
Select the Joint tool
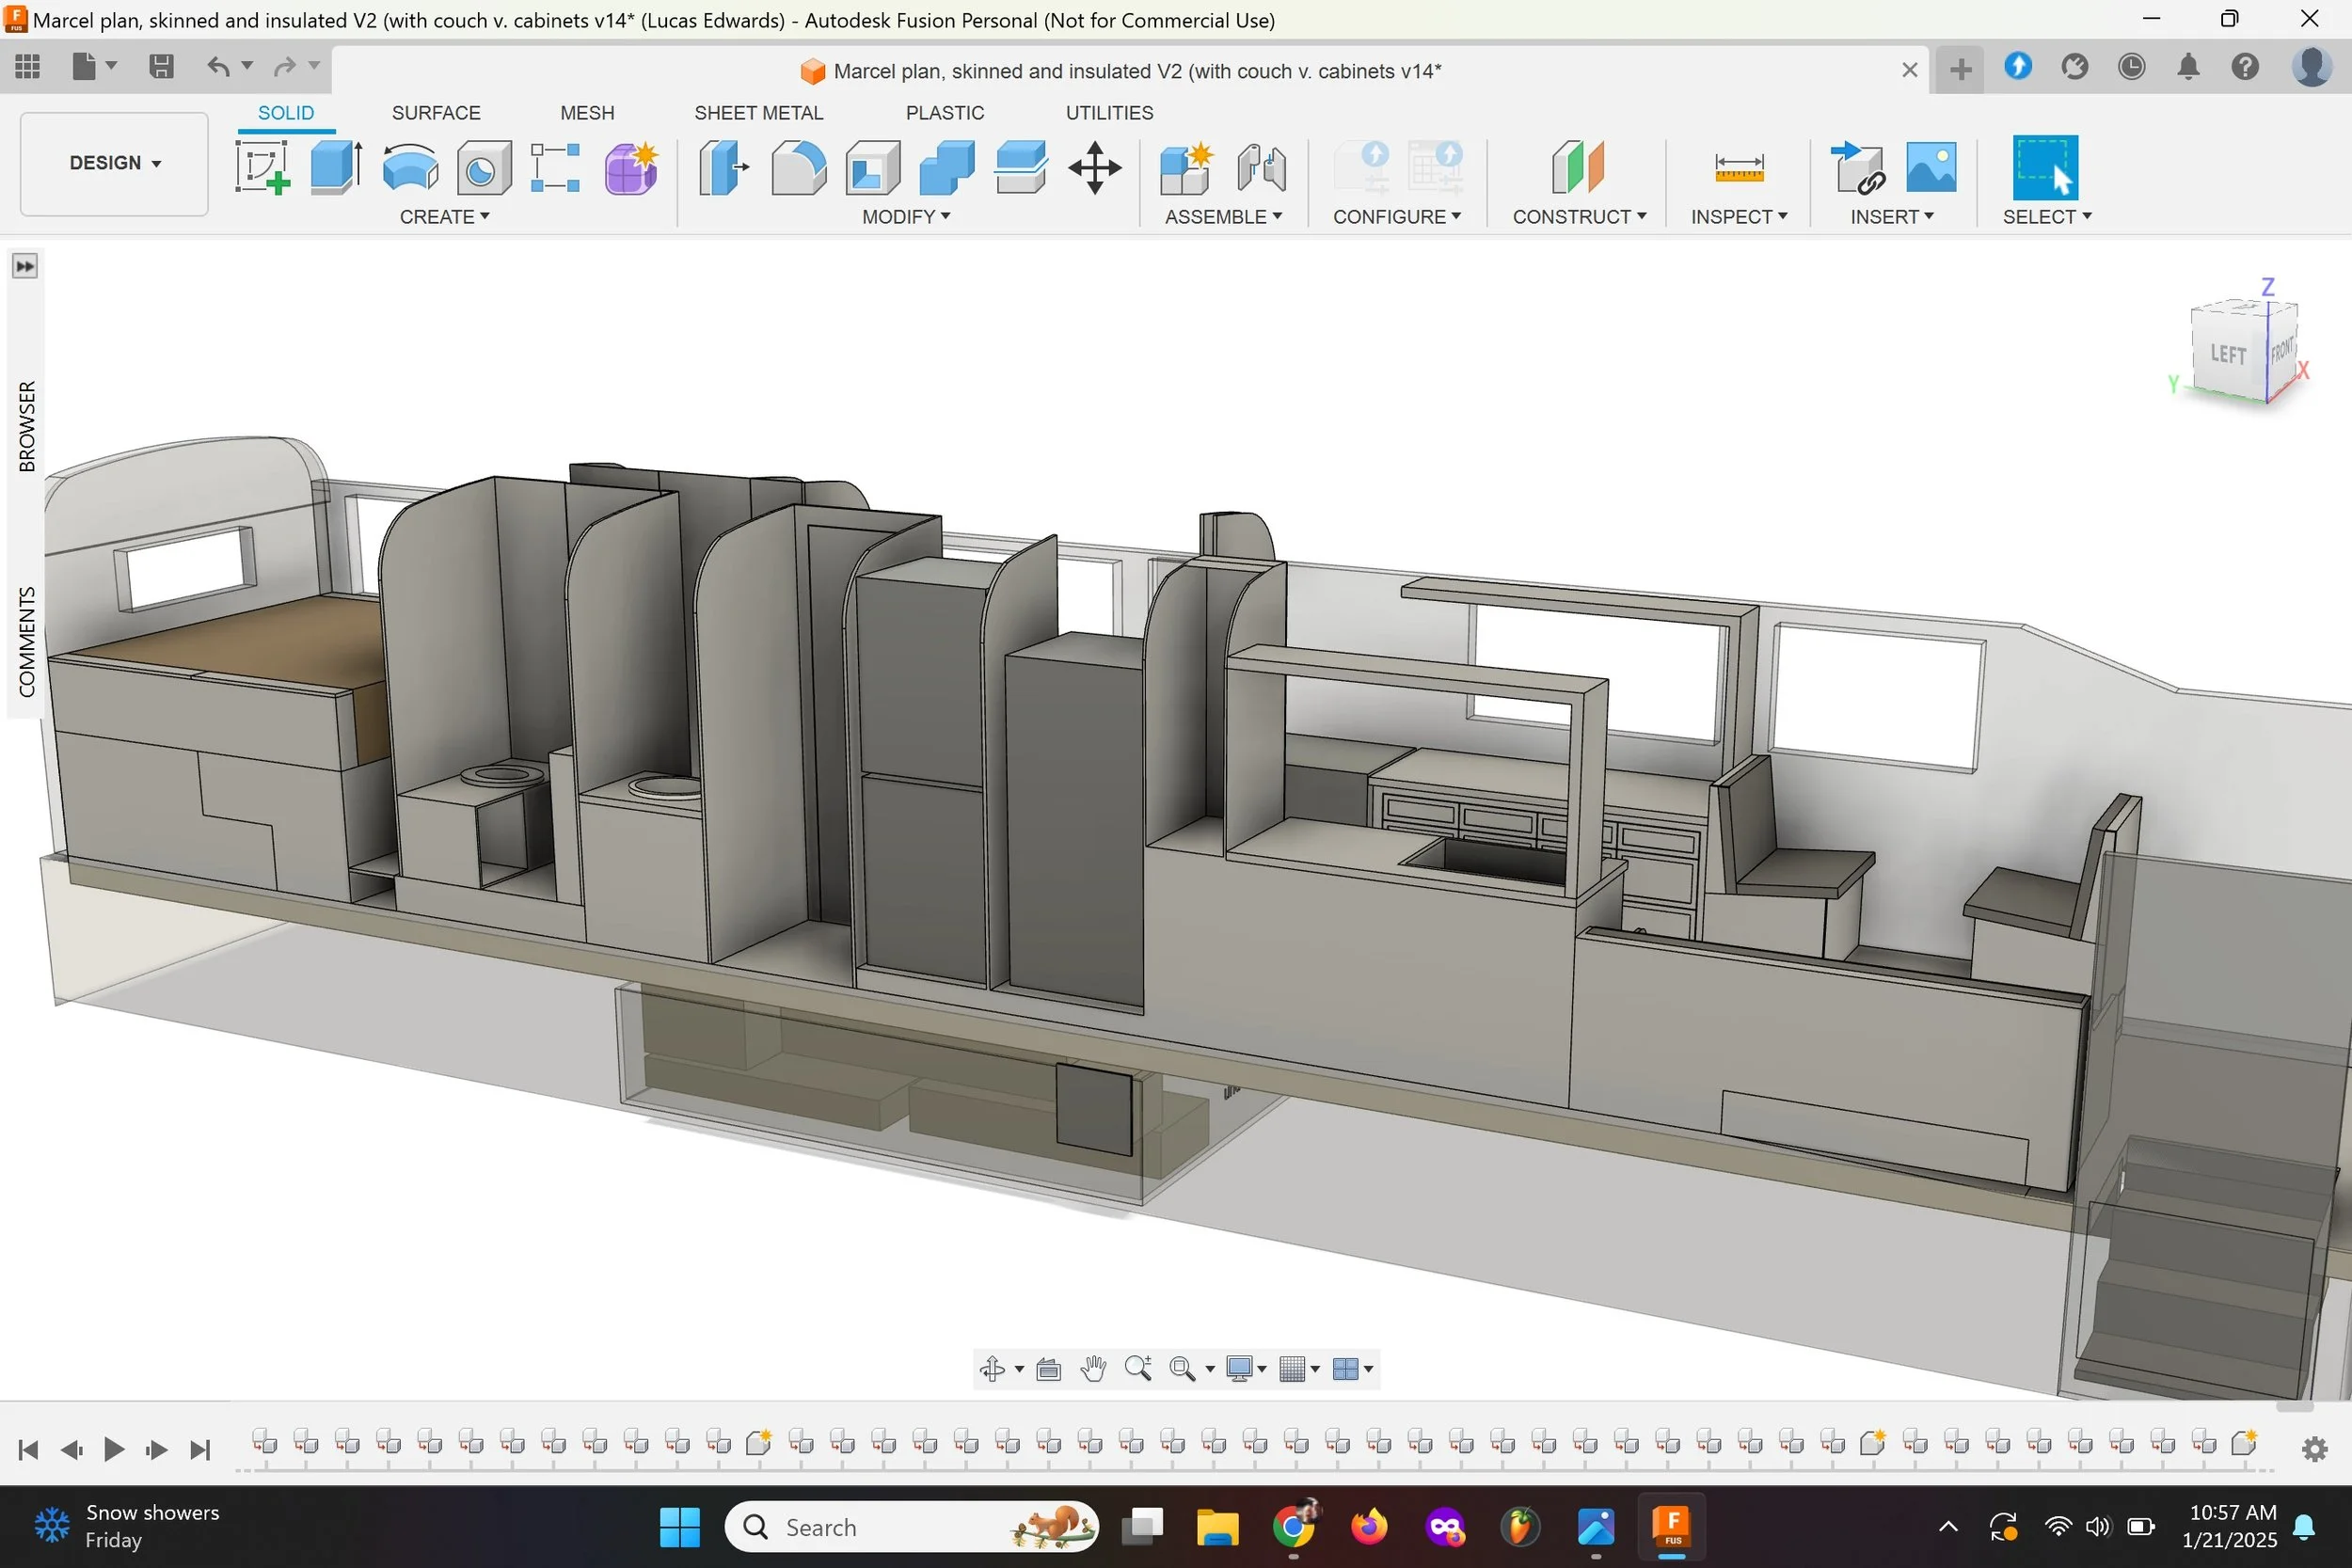point(1261,167)
